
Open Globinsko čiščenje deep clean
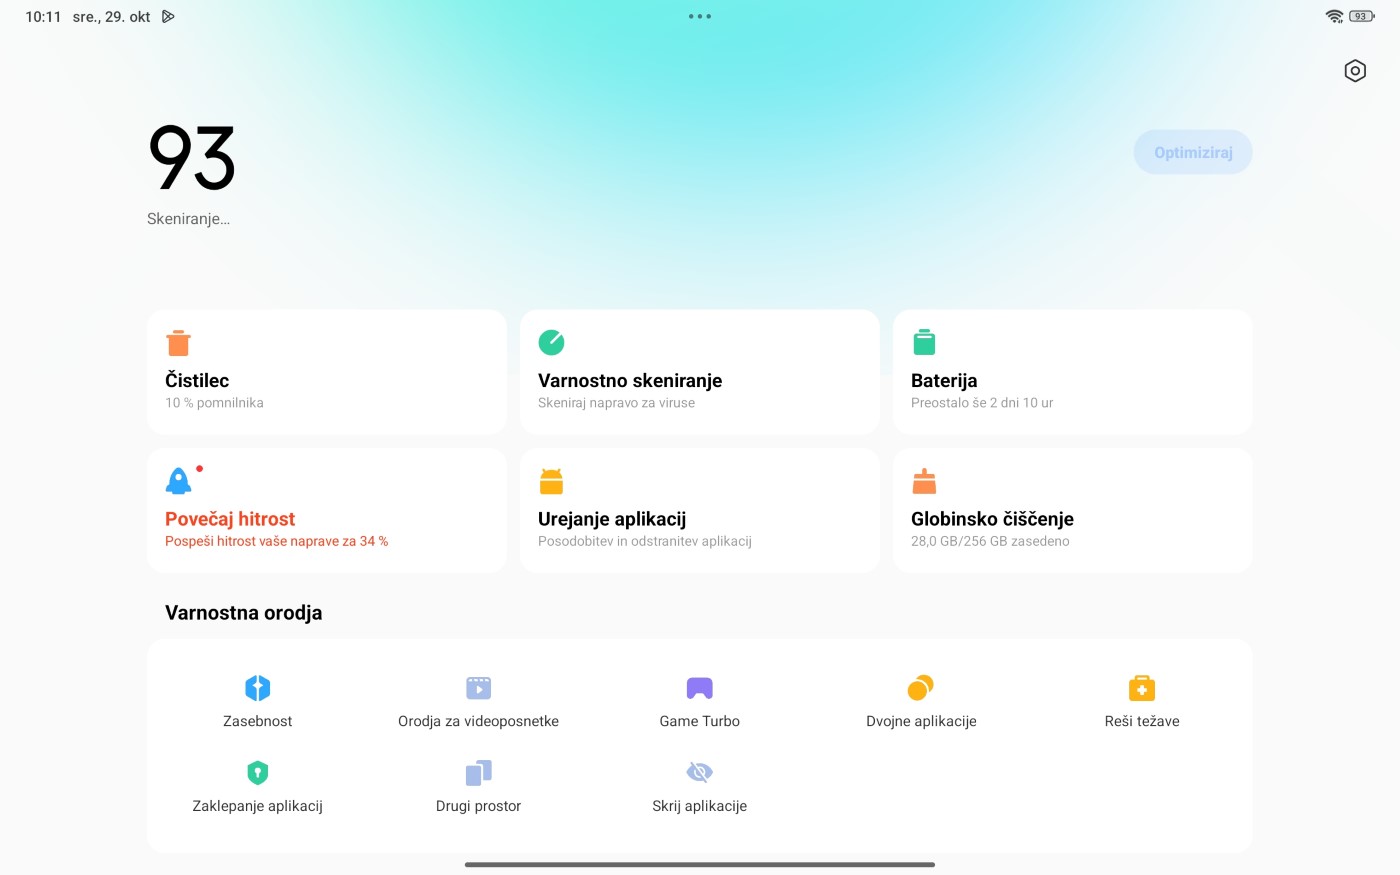point(1072,510)
